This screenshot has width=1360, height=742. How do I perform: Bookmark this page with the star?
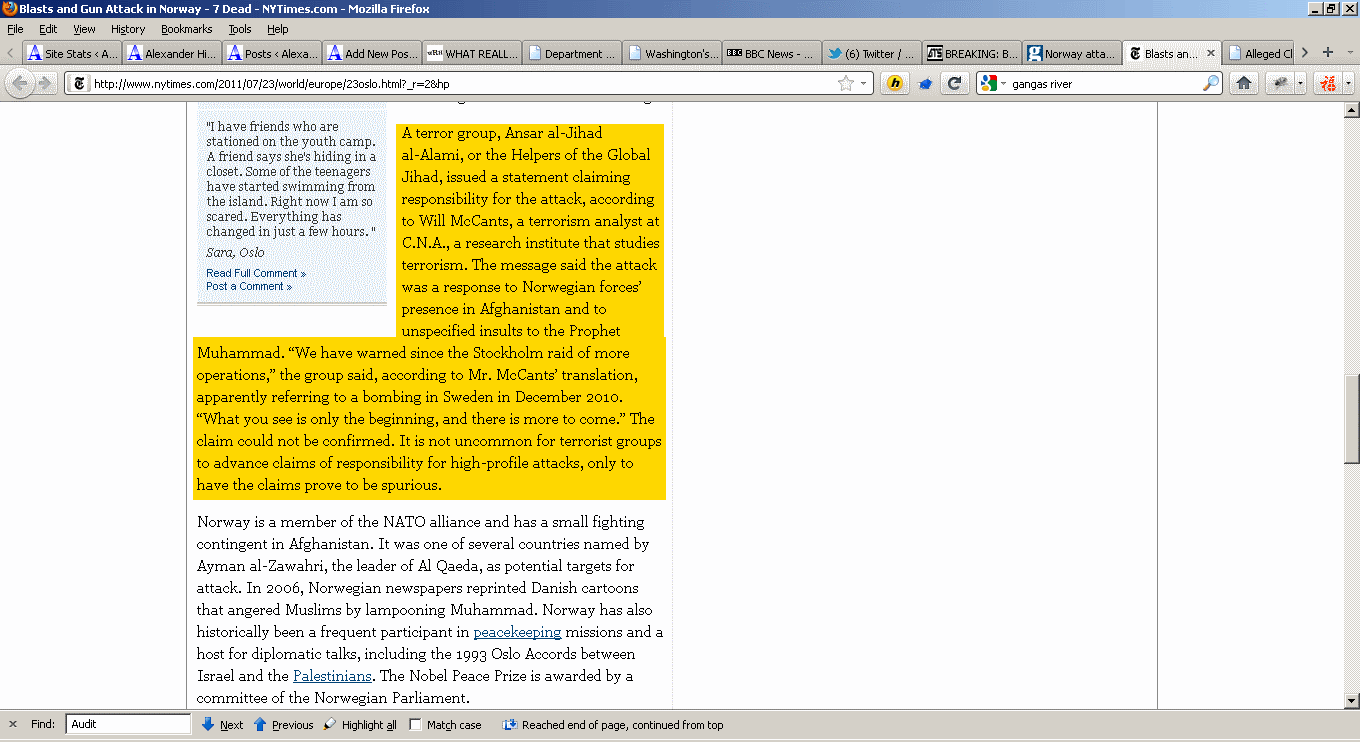pos(846,83)
